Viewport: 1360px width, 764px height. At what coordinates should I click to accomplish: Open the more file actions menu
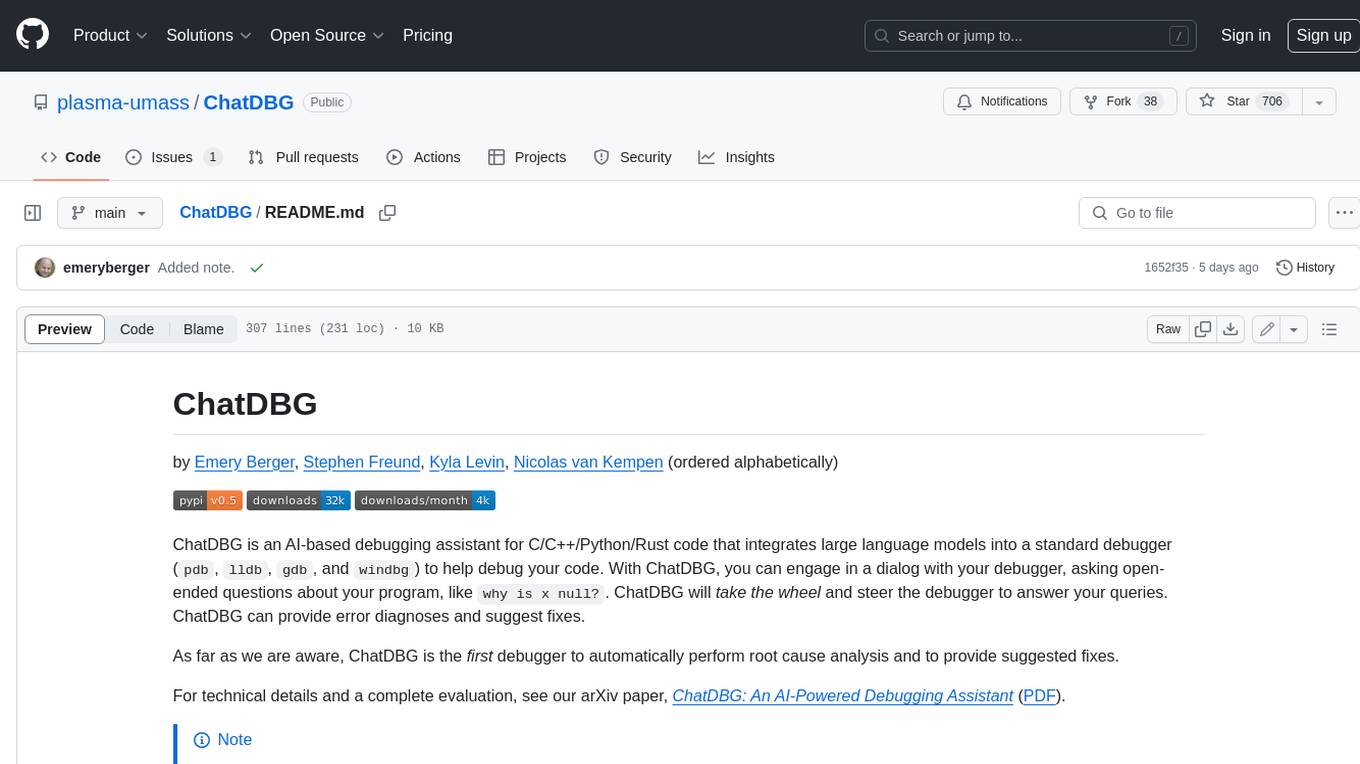(1344, 213)
